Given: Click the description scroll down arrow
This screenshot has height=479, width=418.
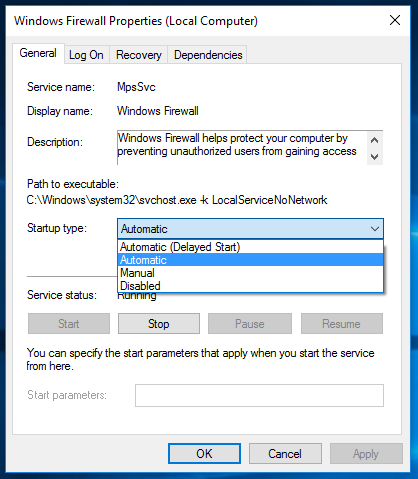Looking at the screenshot, I should coord(375,156).
